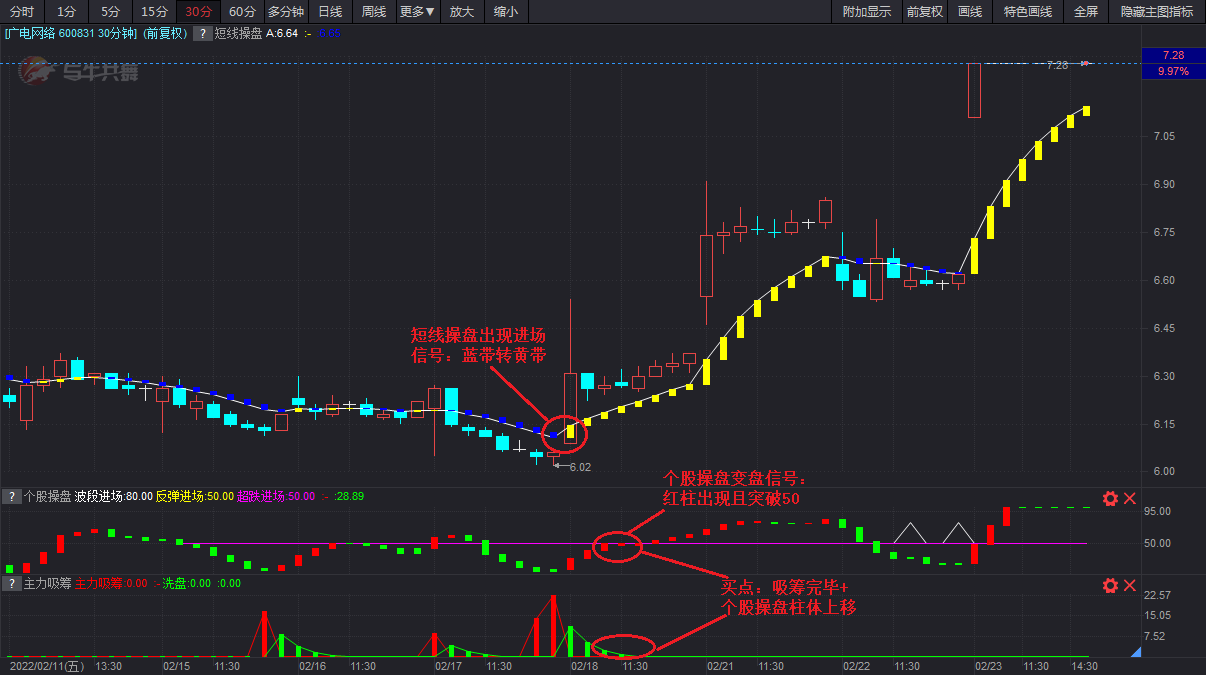Click the 波段进场:80.00 value
1206x675 pixels.
coord(113,497)
